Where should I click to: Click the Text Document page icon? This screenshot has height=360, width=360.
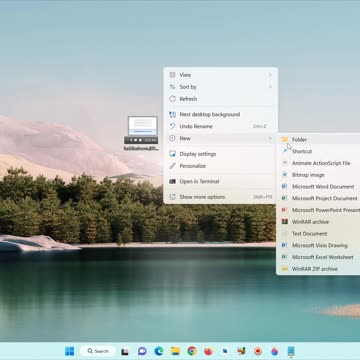[285, 234]
